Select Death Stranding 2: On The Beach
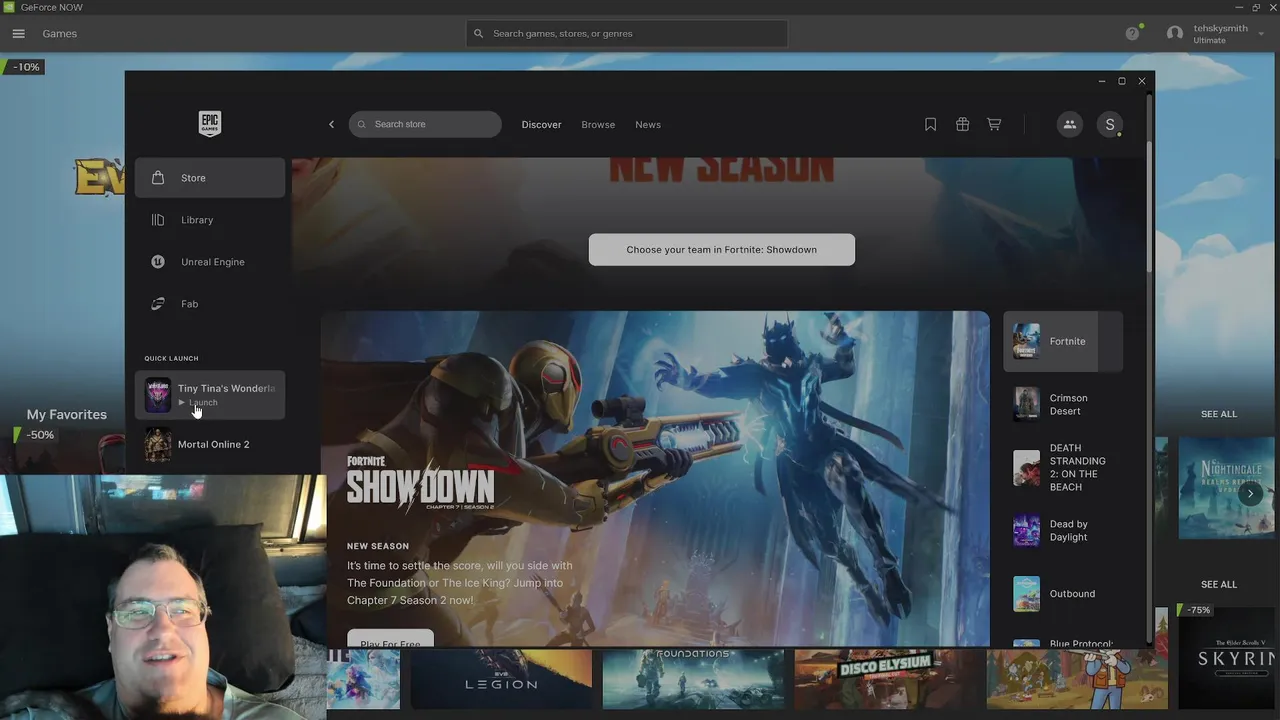This screenshot has height=720, width=1280. tap(1063, 467)
